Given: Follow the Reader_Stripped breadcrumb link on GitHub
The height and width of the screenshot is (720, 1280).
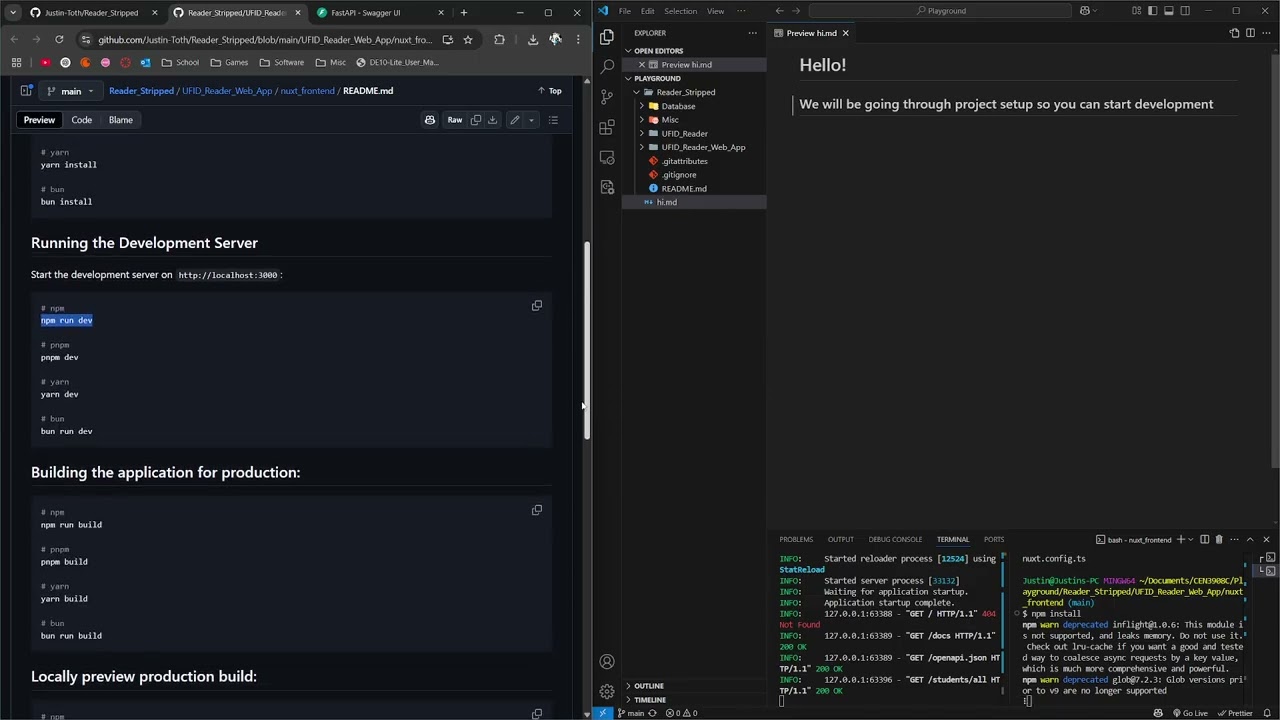Looking at the screenshot, I should pyautogui.click(x=141, y=91).
